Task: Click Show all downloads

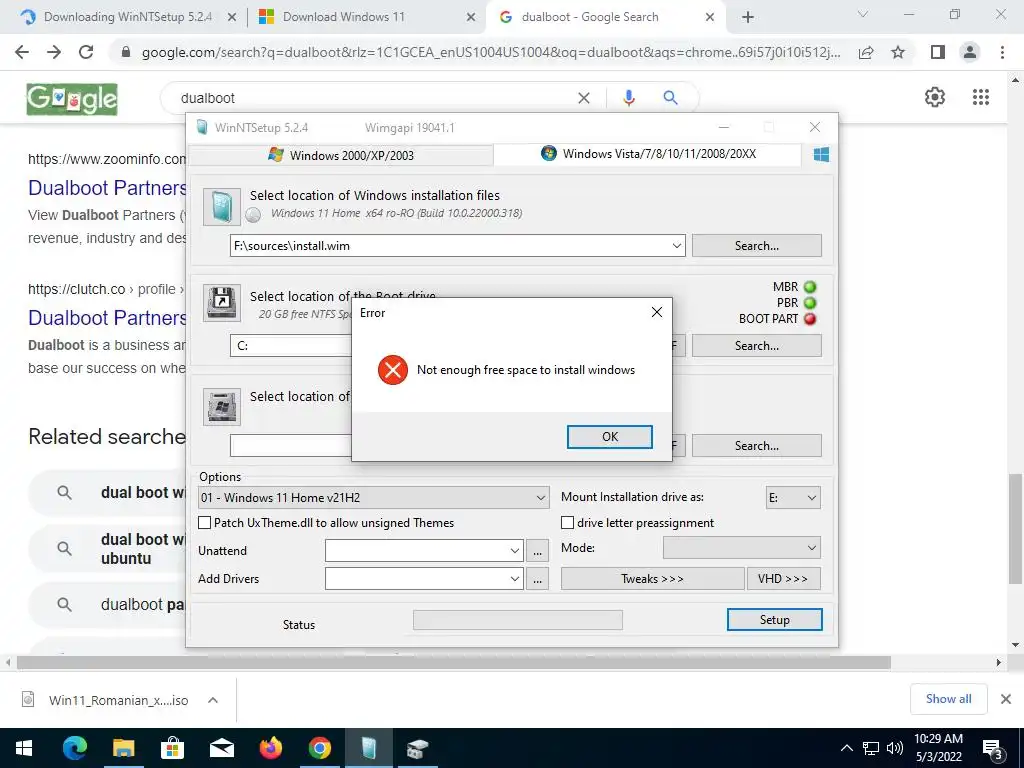Action: 948,699
